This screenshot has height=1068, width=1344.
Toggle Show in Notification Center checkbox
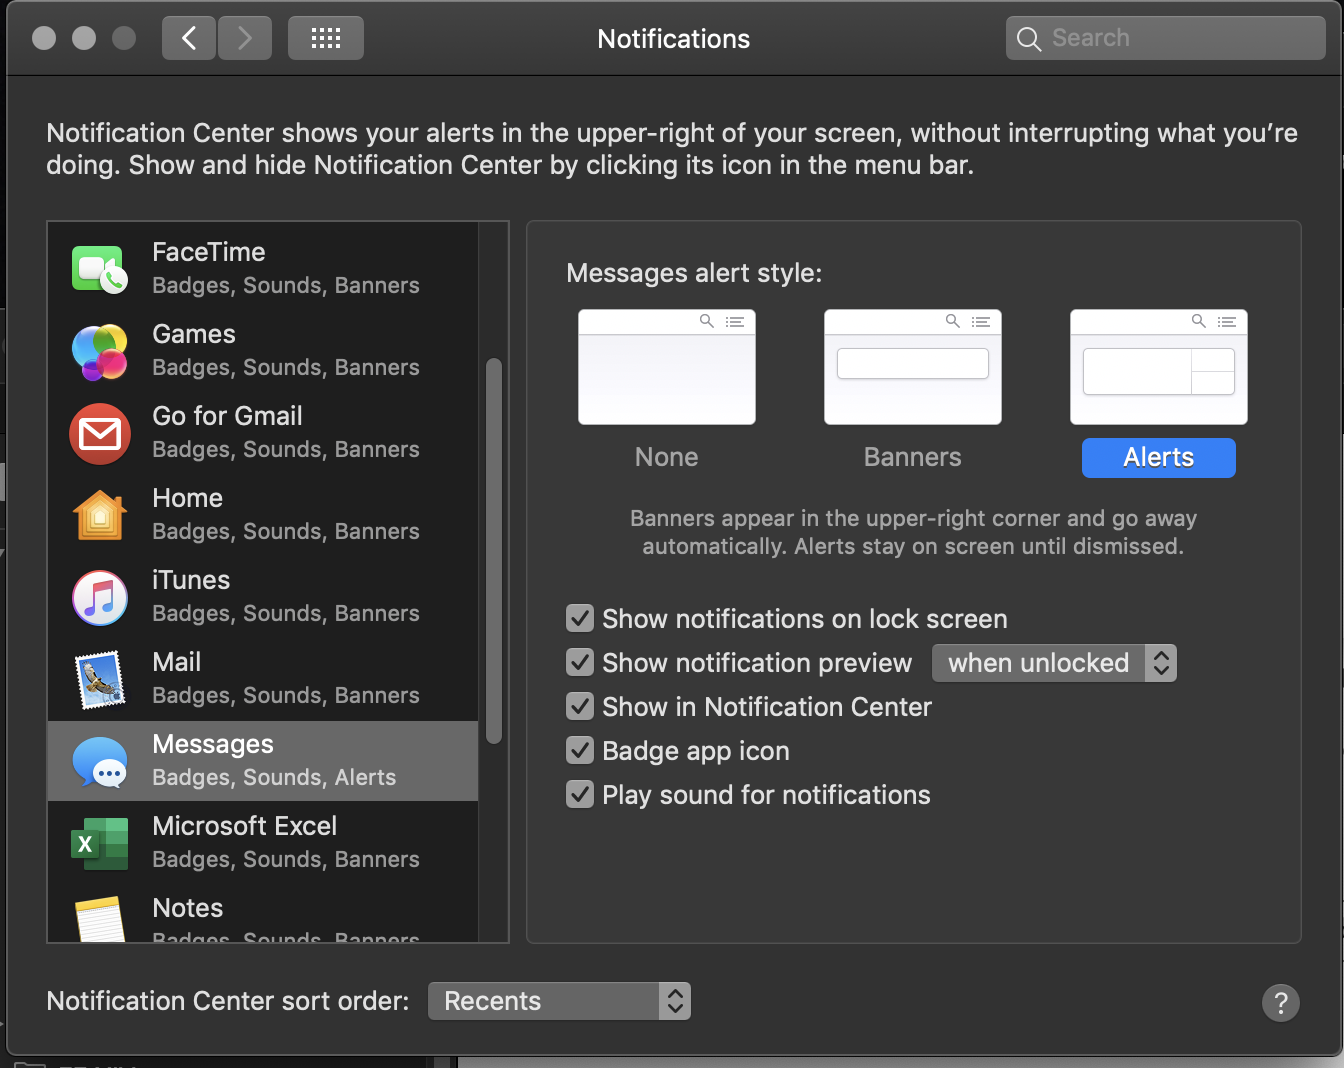point(580,707)
